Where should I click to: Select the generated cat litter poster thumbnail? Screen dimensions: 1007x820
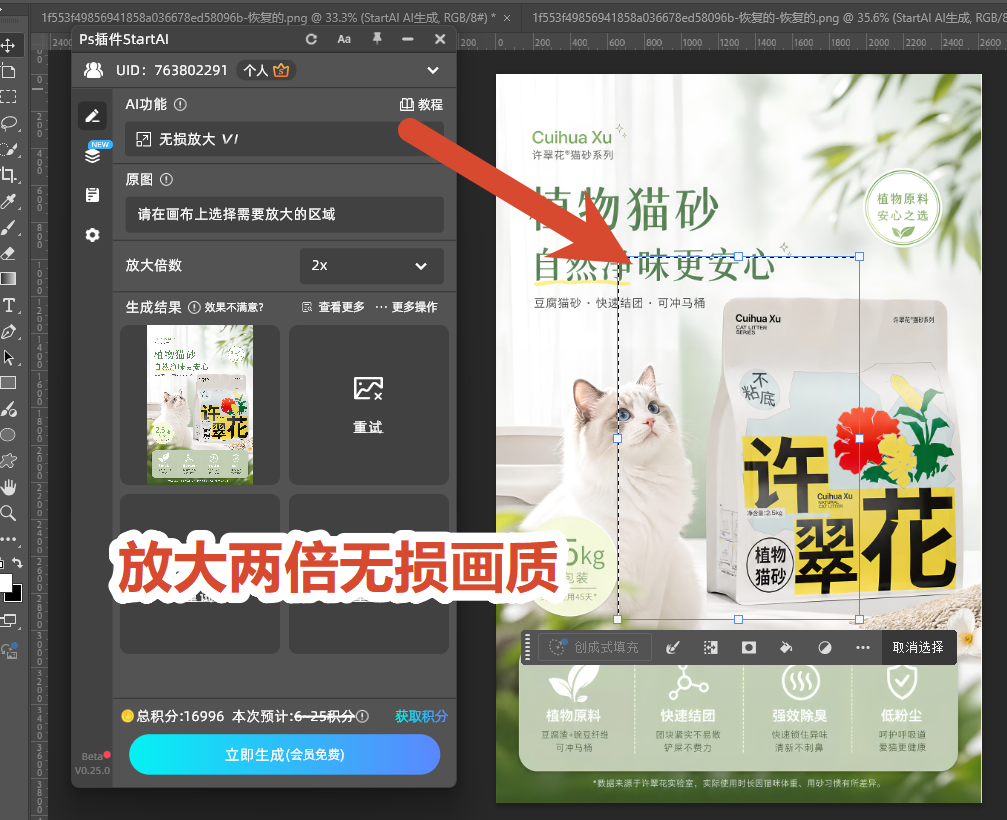click(200, 405)
